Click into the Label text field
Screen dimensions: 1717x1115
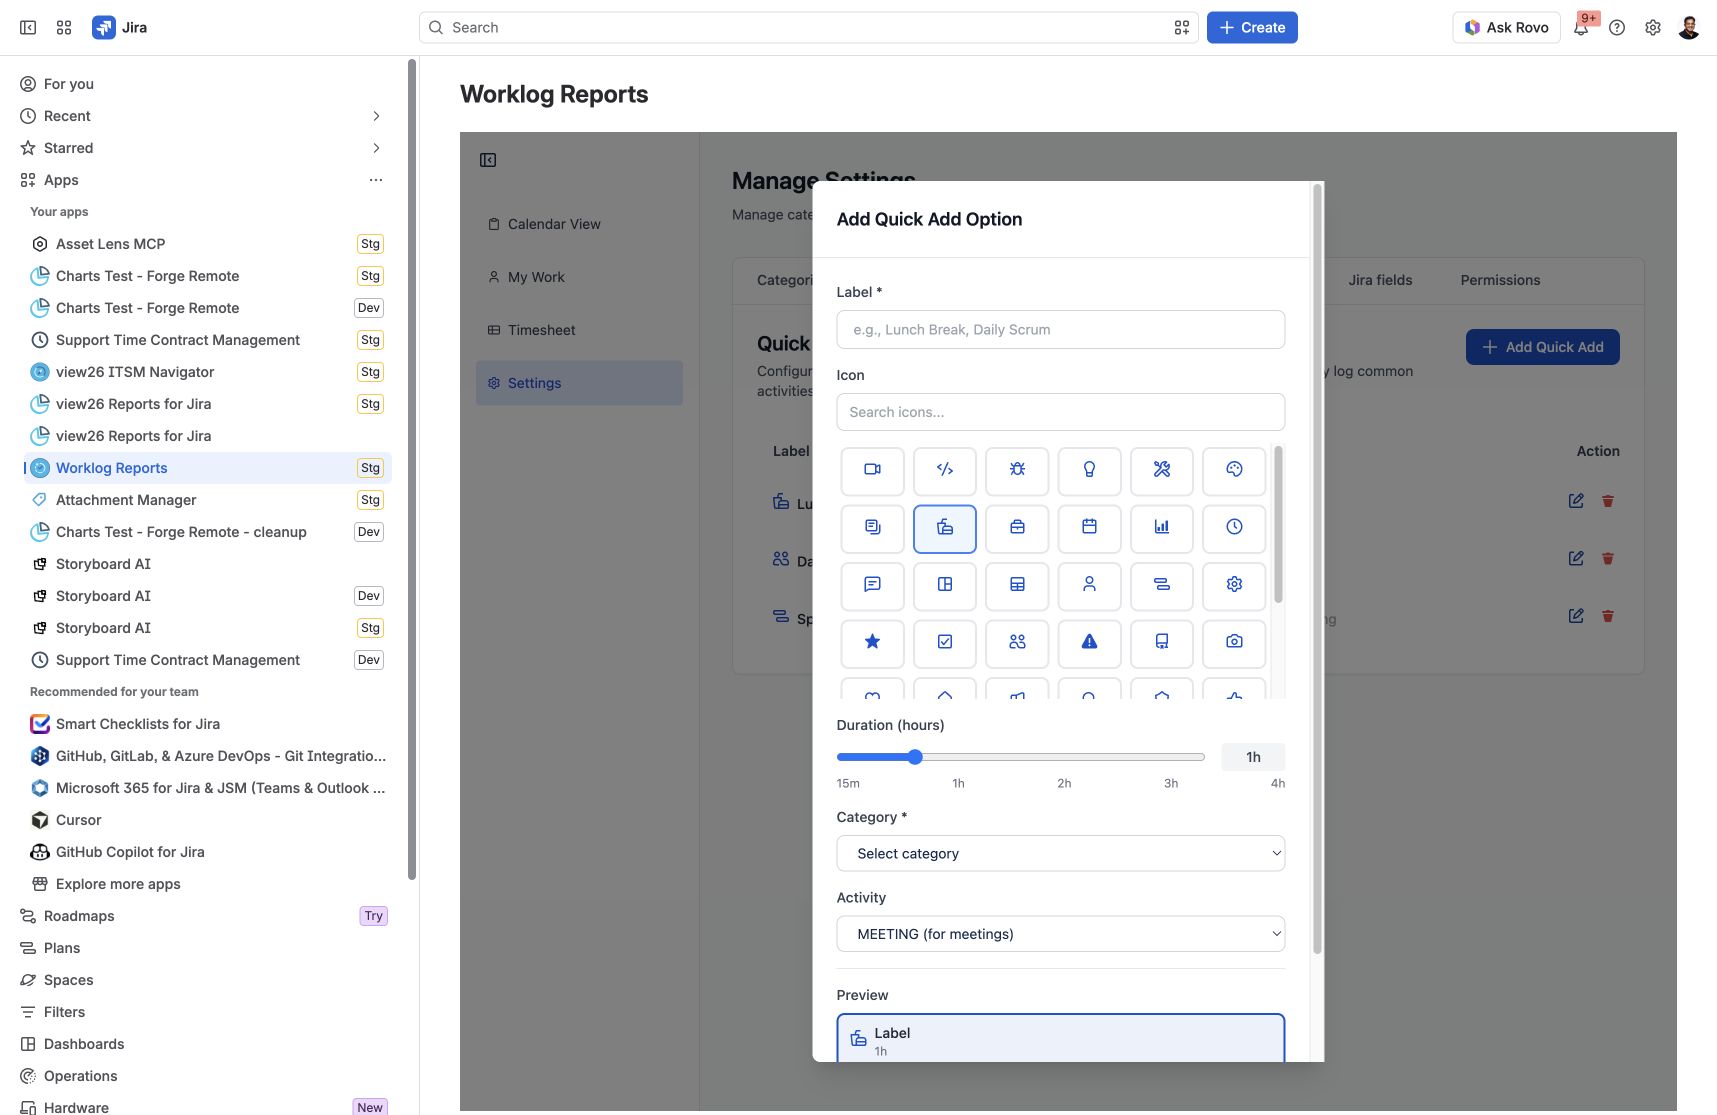[x=1060, y=330]
